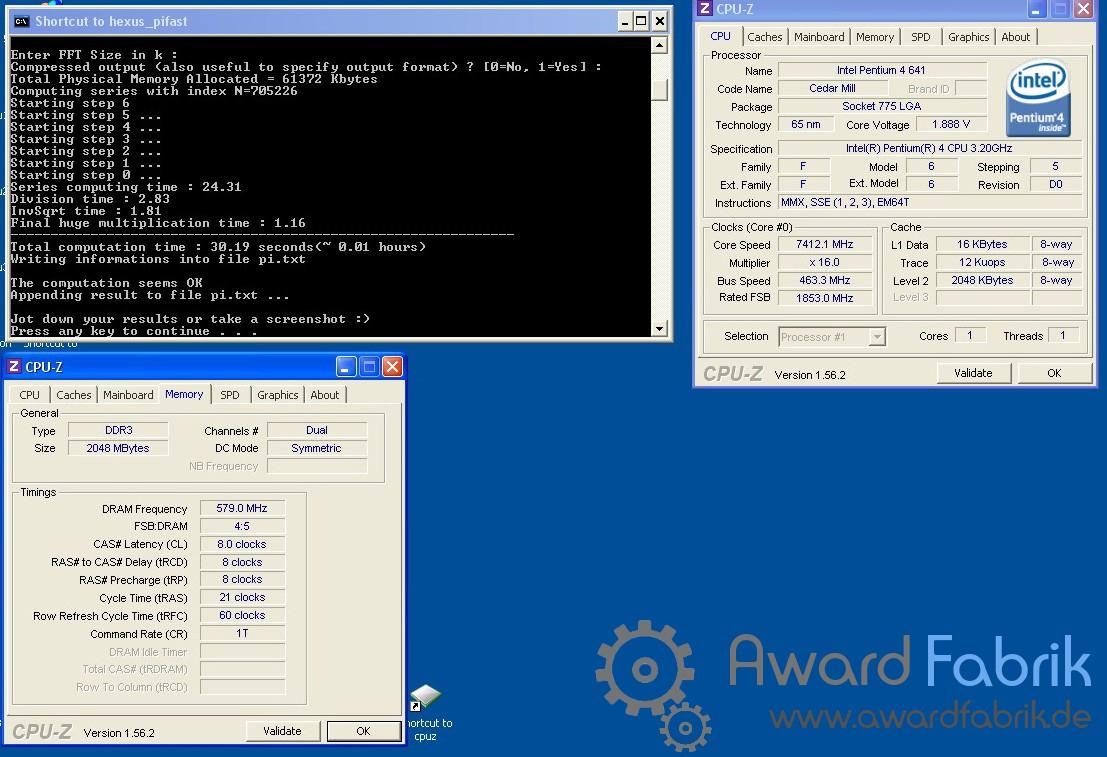Click memory Size value 2048 MBytes
This screenshot has height=757, width=1107.
[x=118, y=448]
